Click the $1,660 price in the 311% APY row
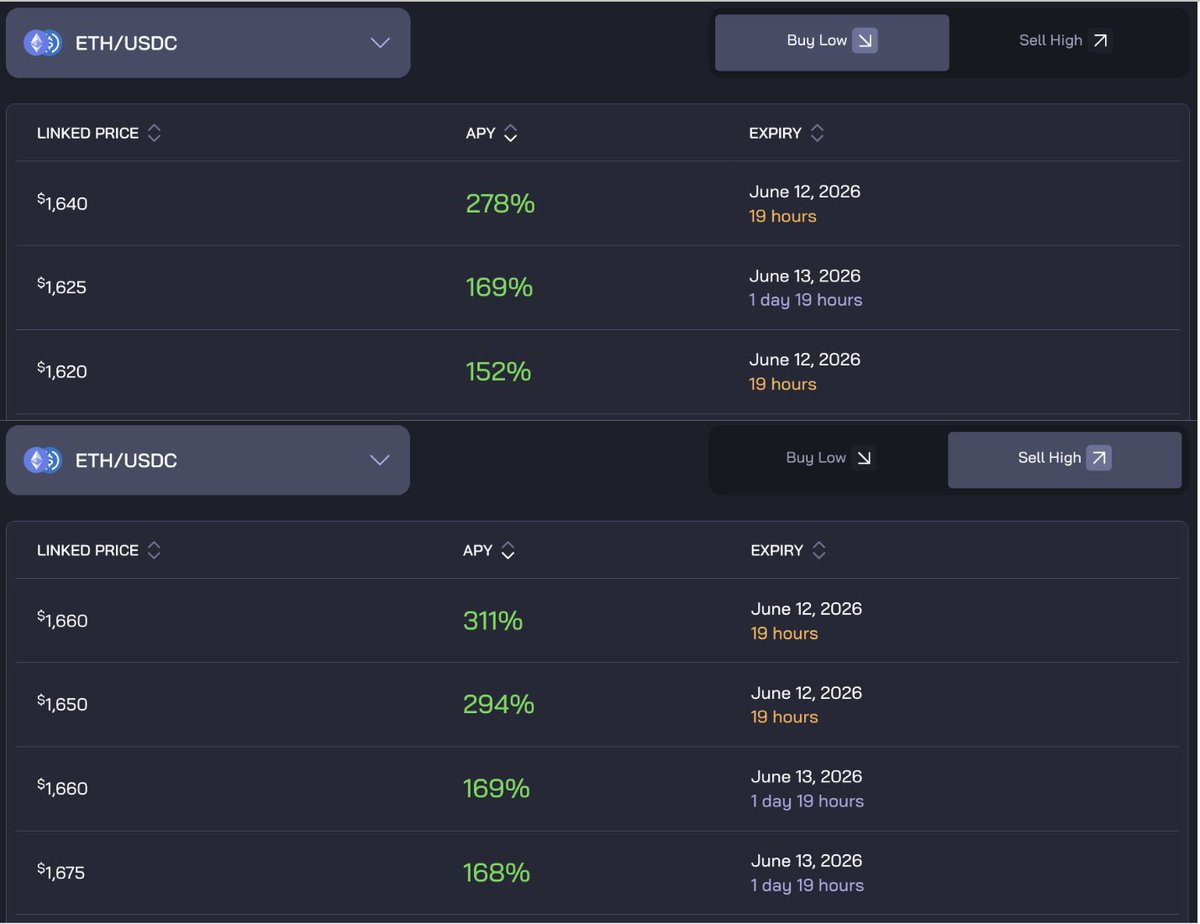This screenshot has height=924, width=1200. point(62,620)
